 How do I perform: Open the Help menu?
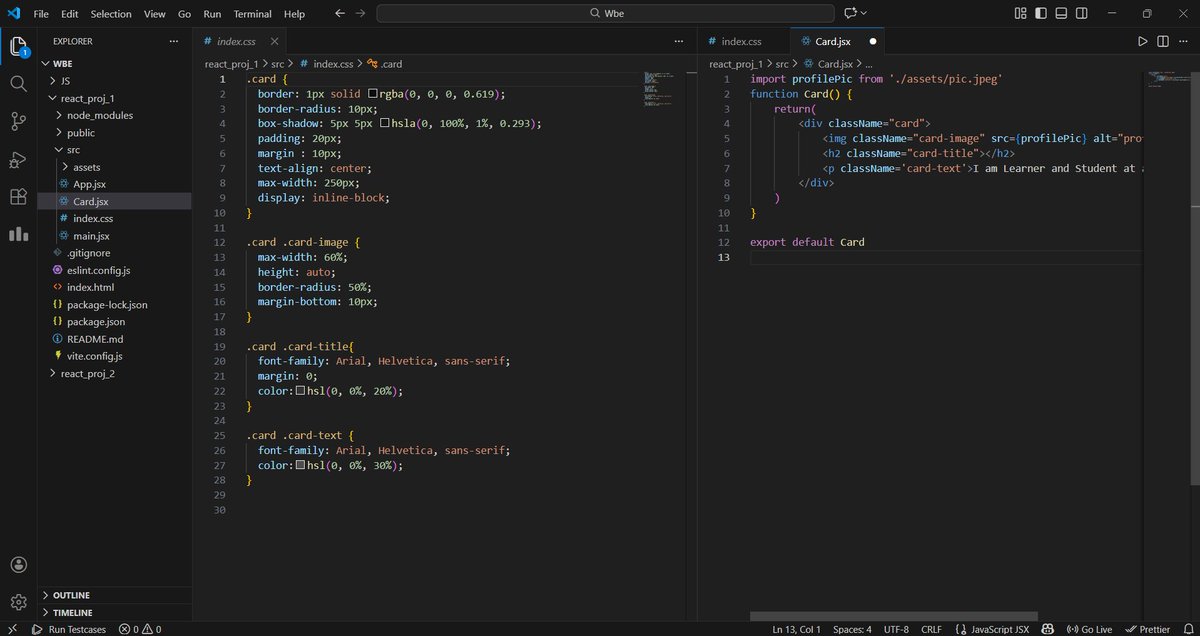(294, 14)
